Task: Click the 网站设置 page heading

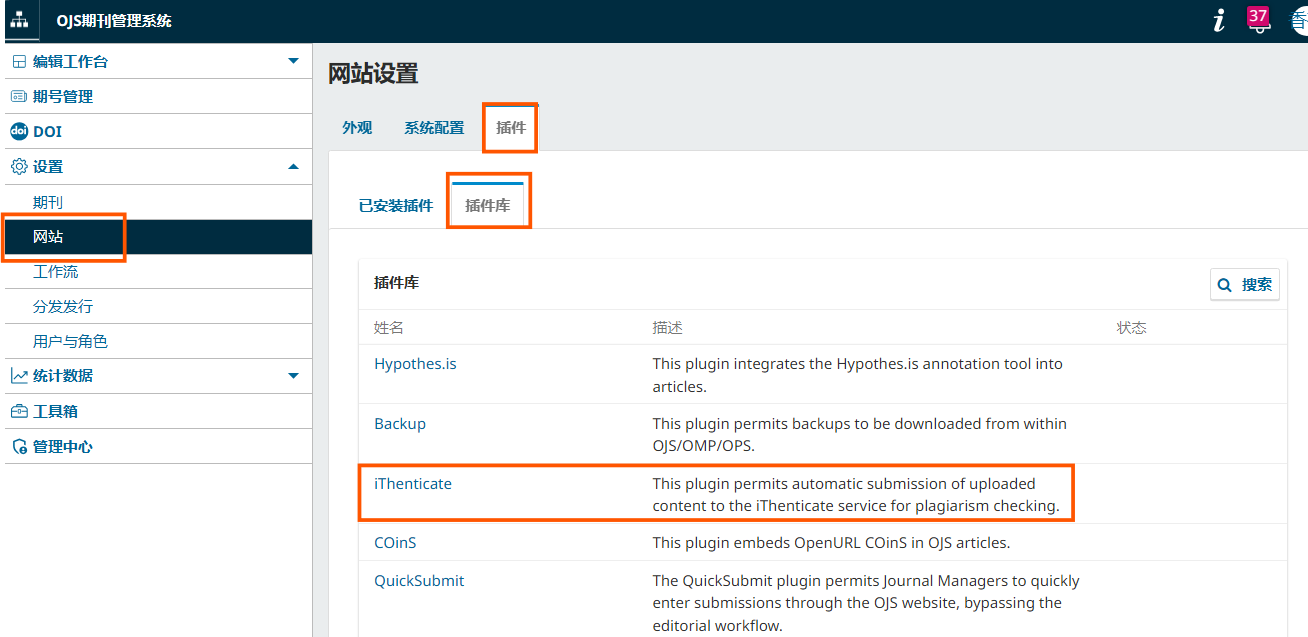Action: (x=373, y=74)
